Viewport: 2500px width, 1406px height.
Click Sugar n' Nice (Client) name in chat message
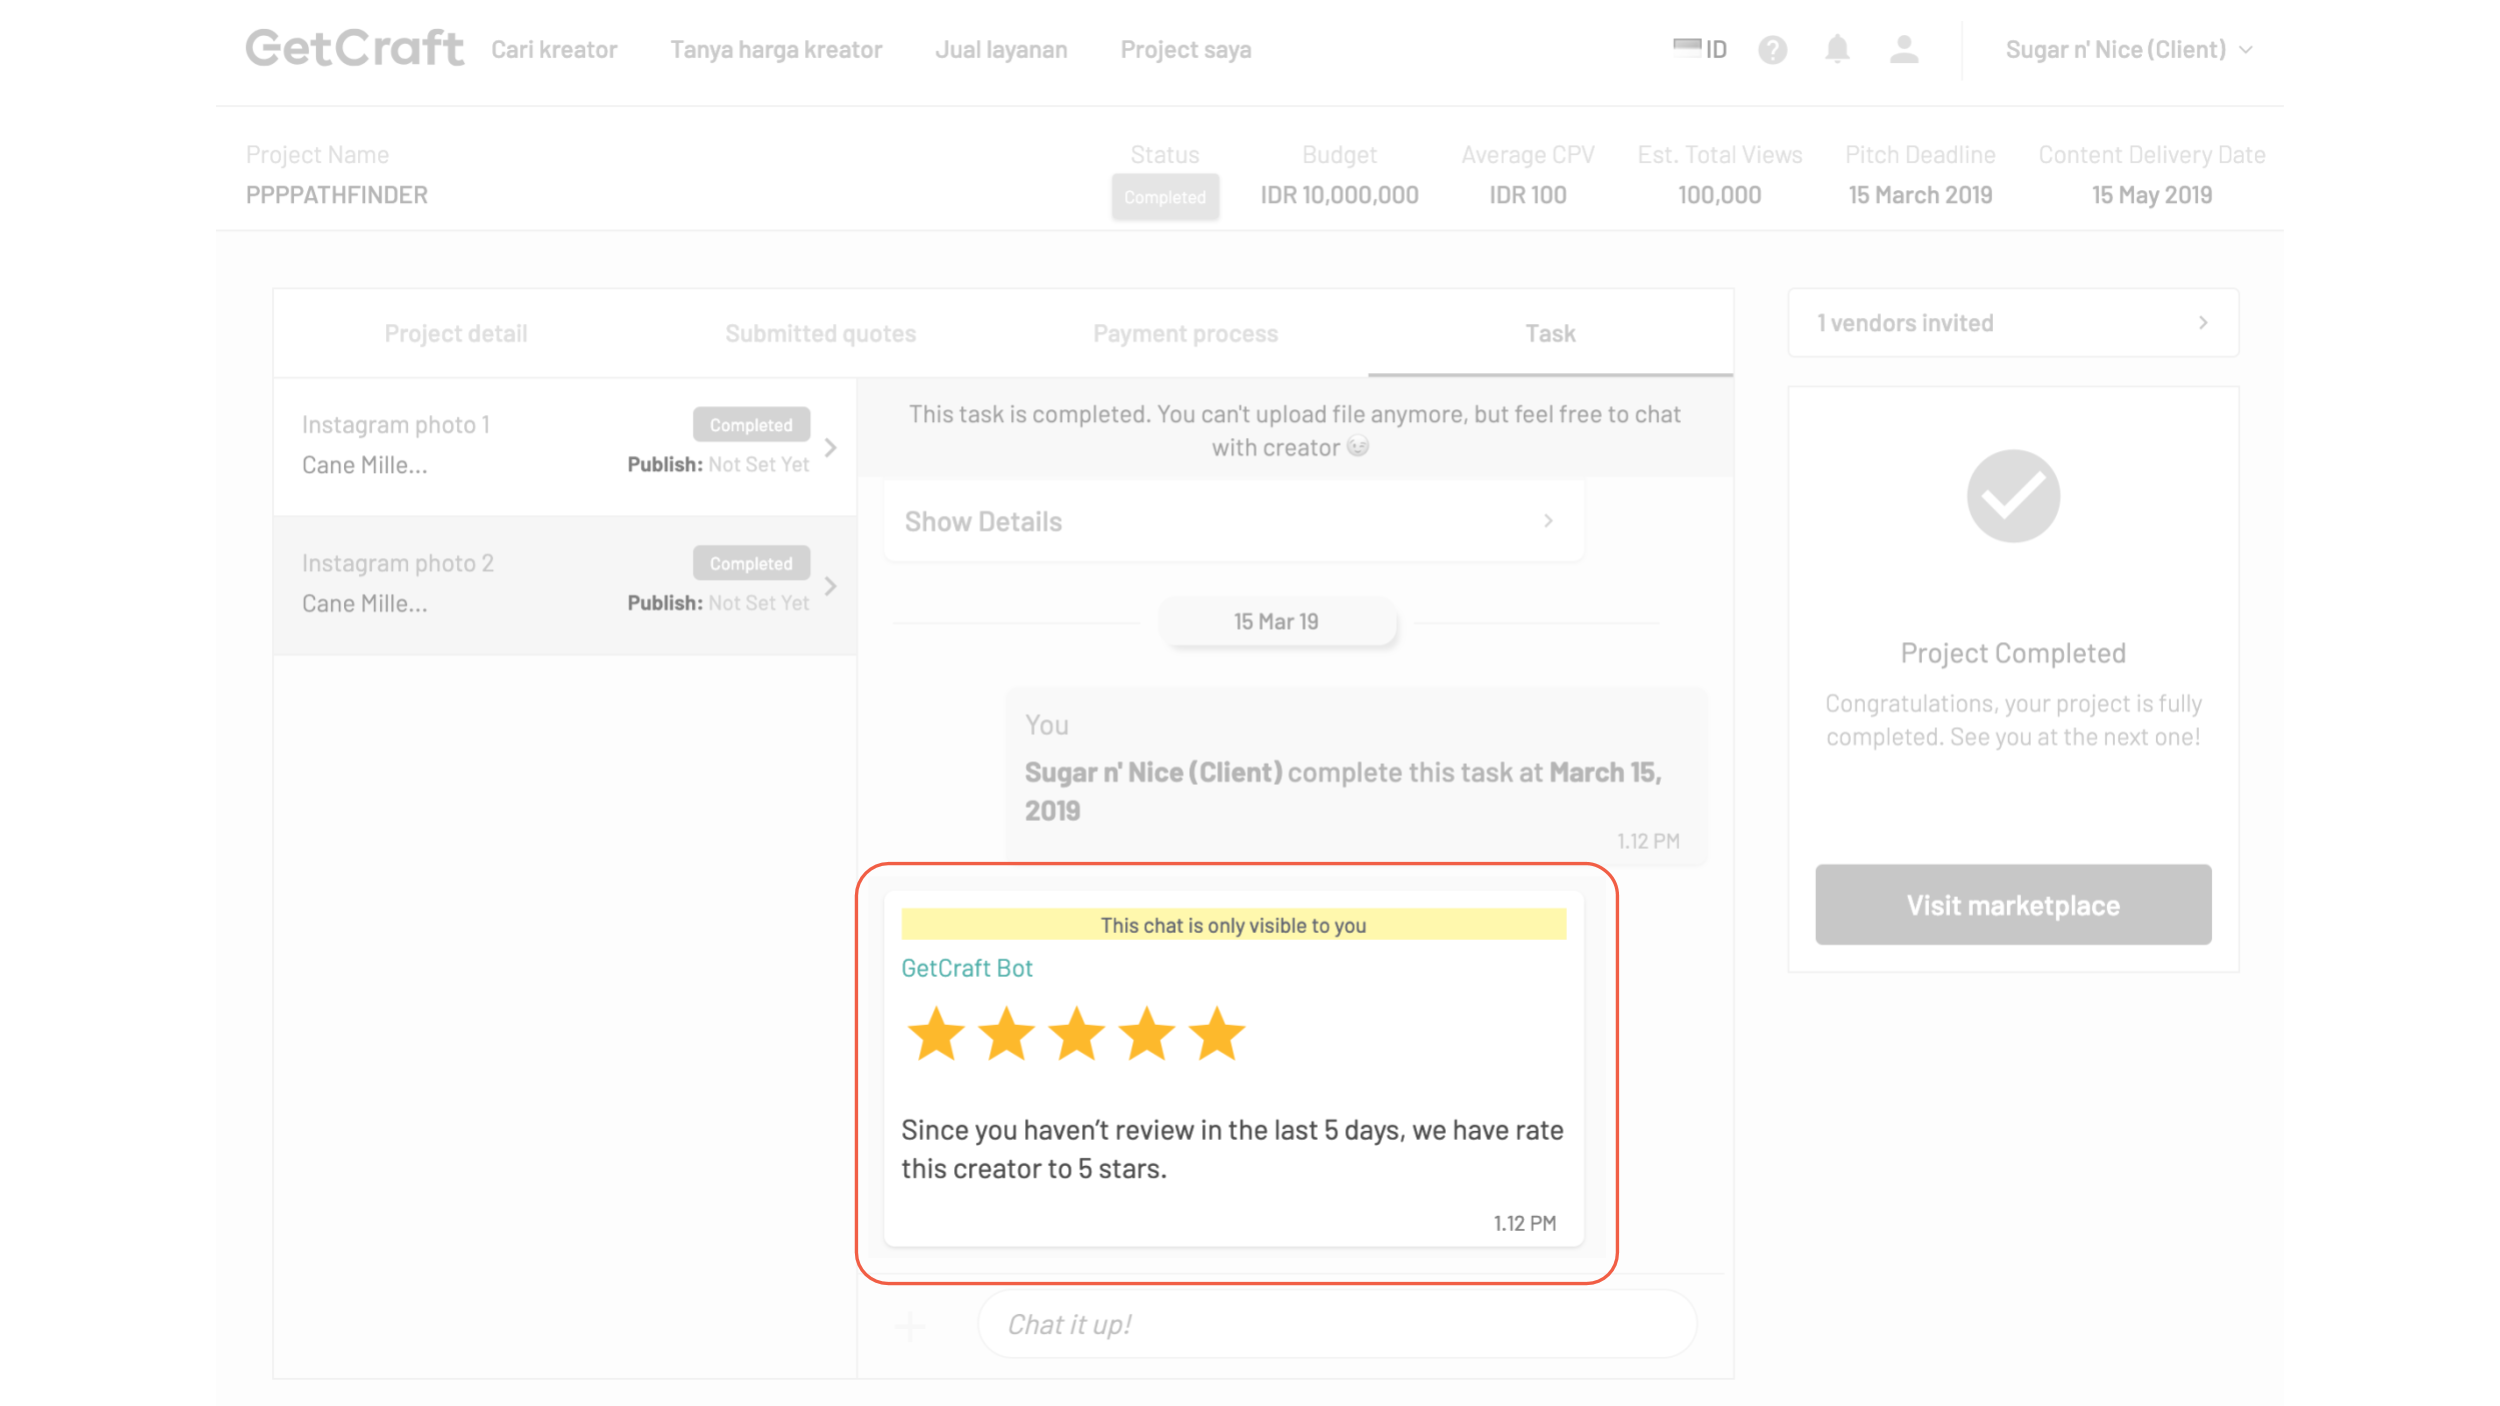[x=1153, y=773]
